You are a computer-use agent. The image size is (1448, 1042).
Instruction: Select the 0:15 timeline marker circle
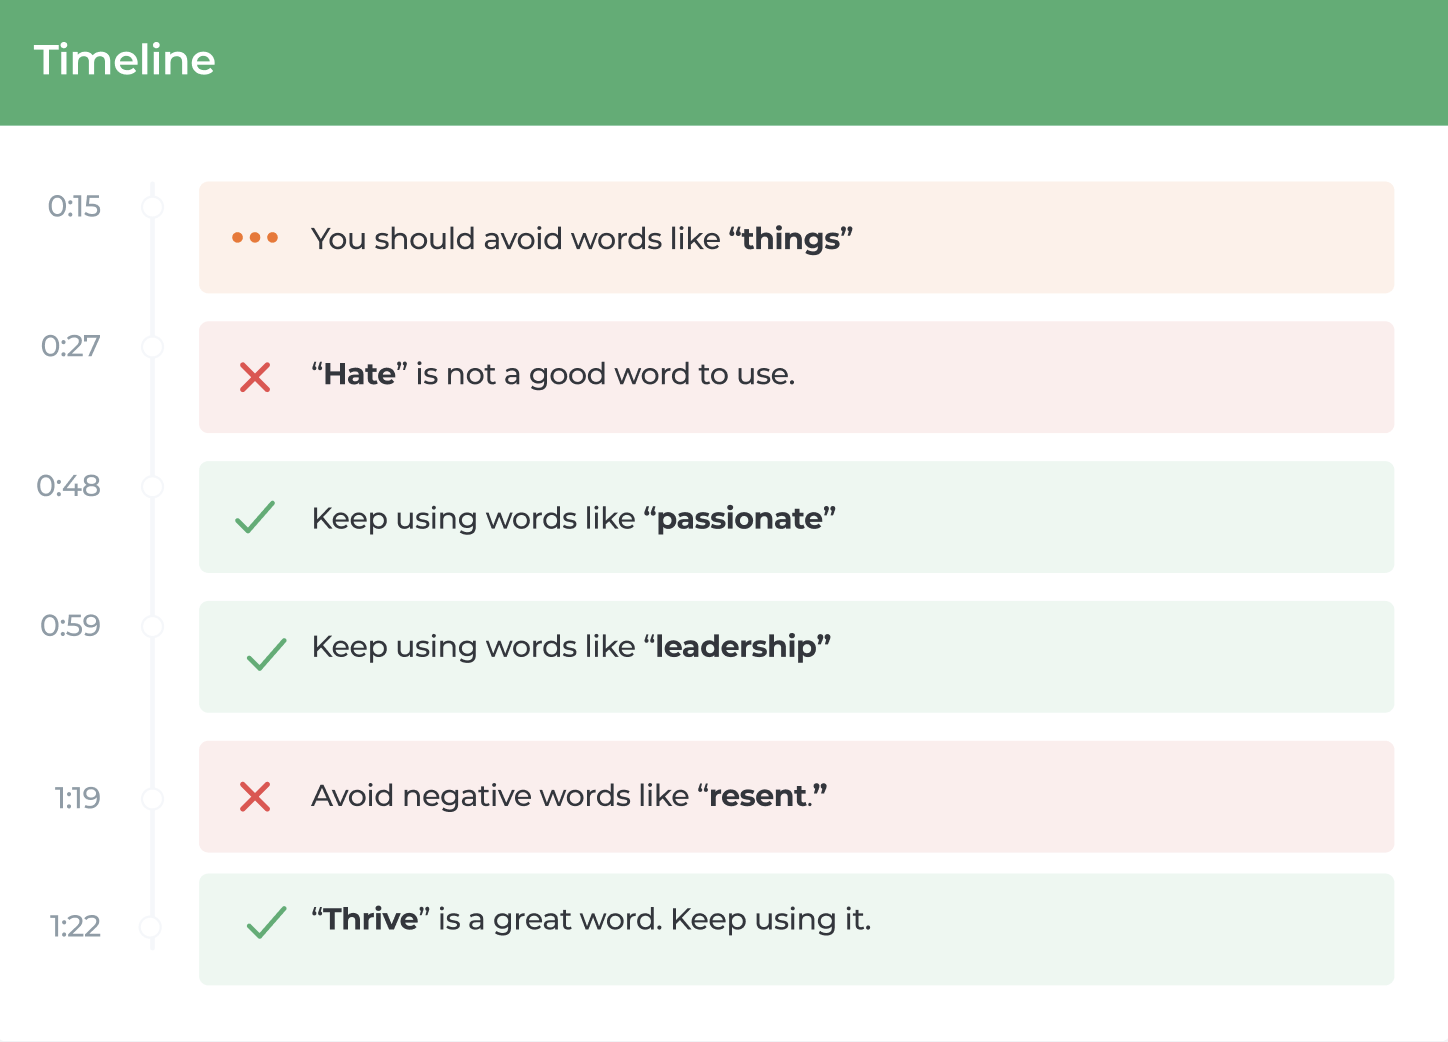pos(152,207)
